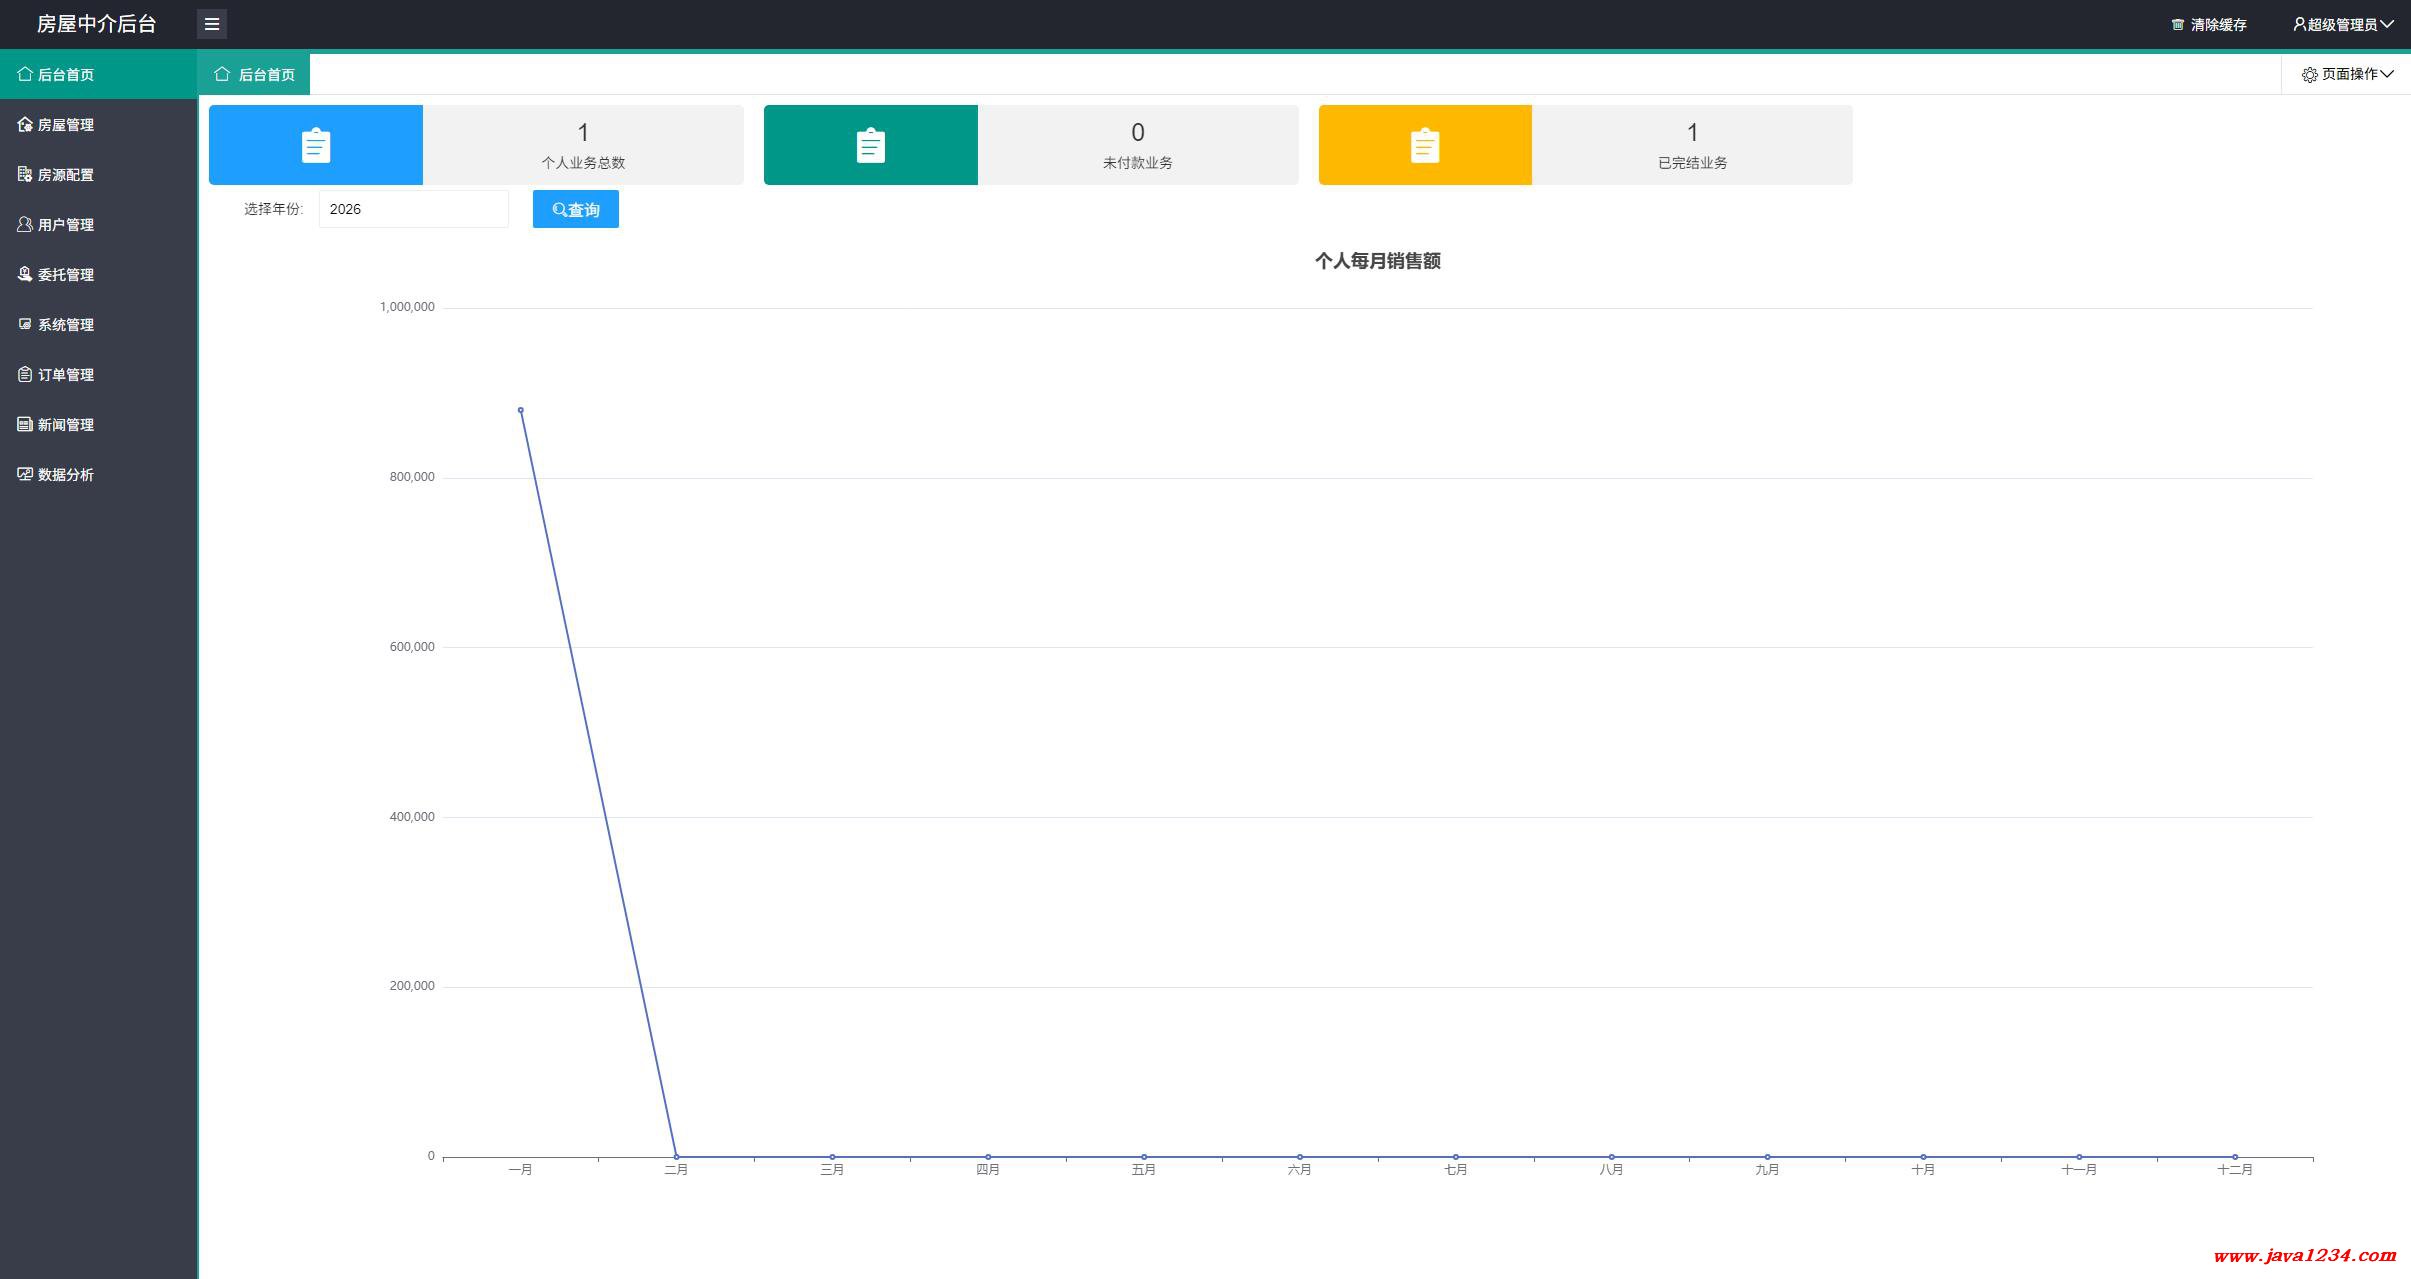Expand the 系统管理 sidebar menu
Screen dimensions: 2411x1279
[66, 324]
